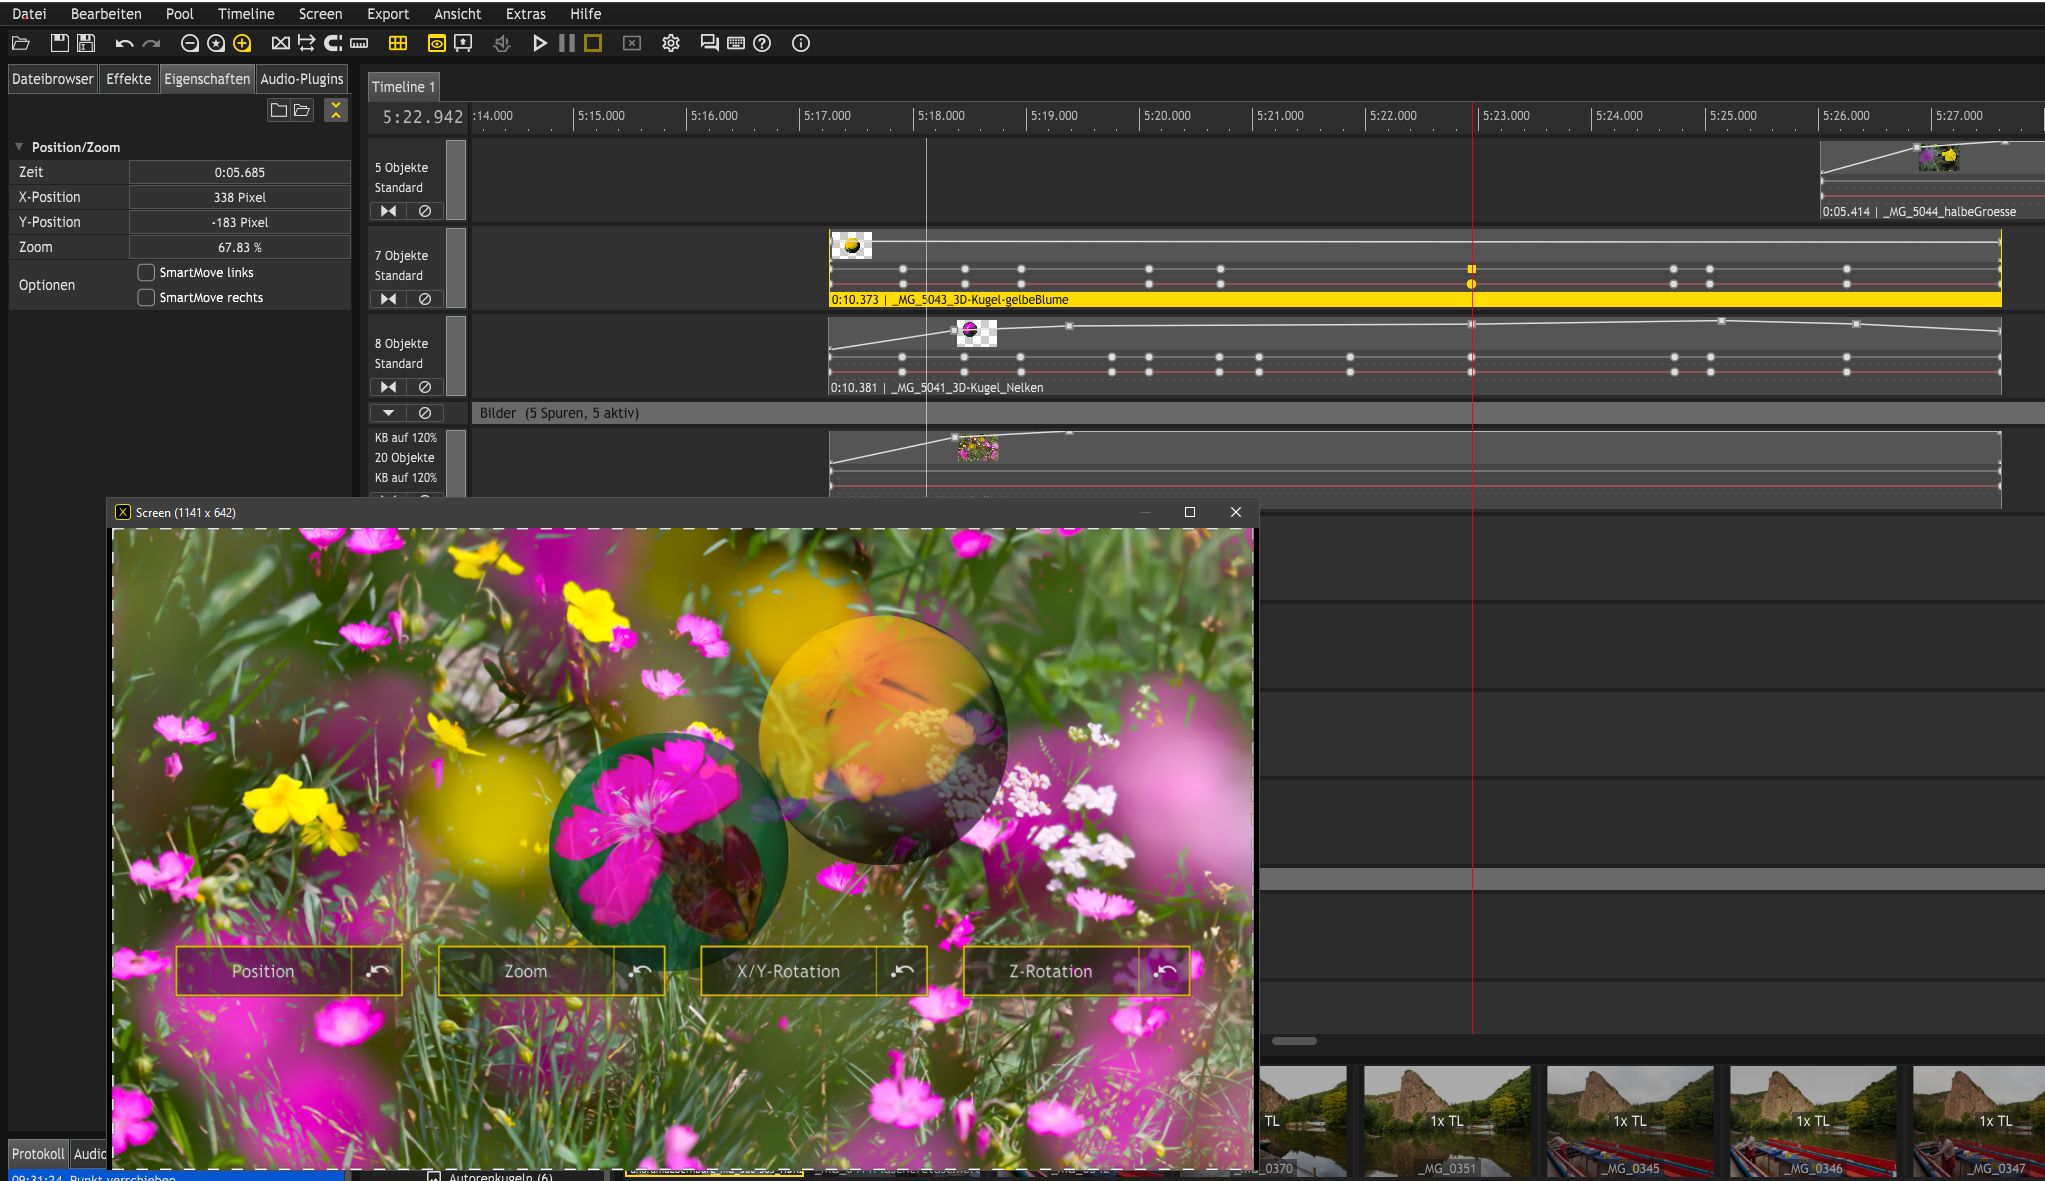This screenshot has height=1181, width=2045.
Task: Toggle the yellow eye screen icon
Action: (x=437, y=43)
